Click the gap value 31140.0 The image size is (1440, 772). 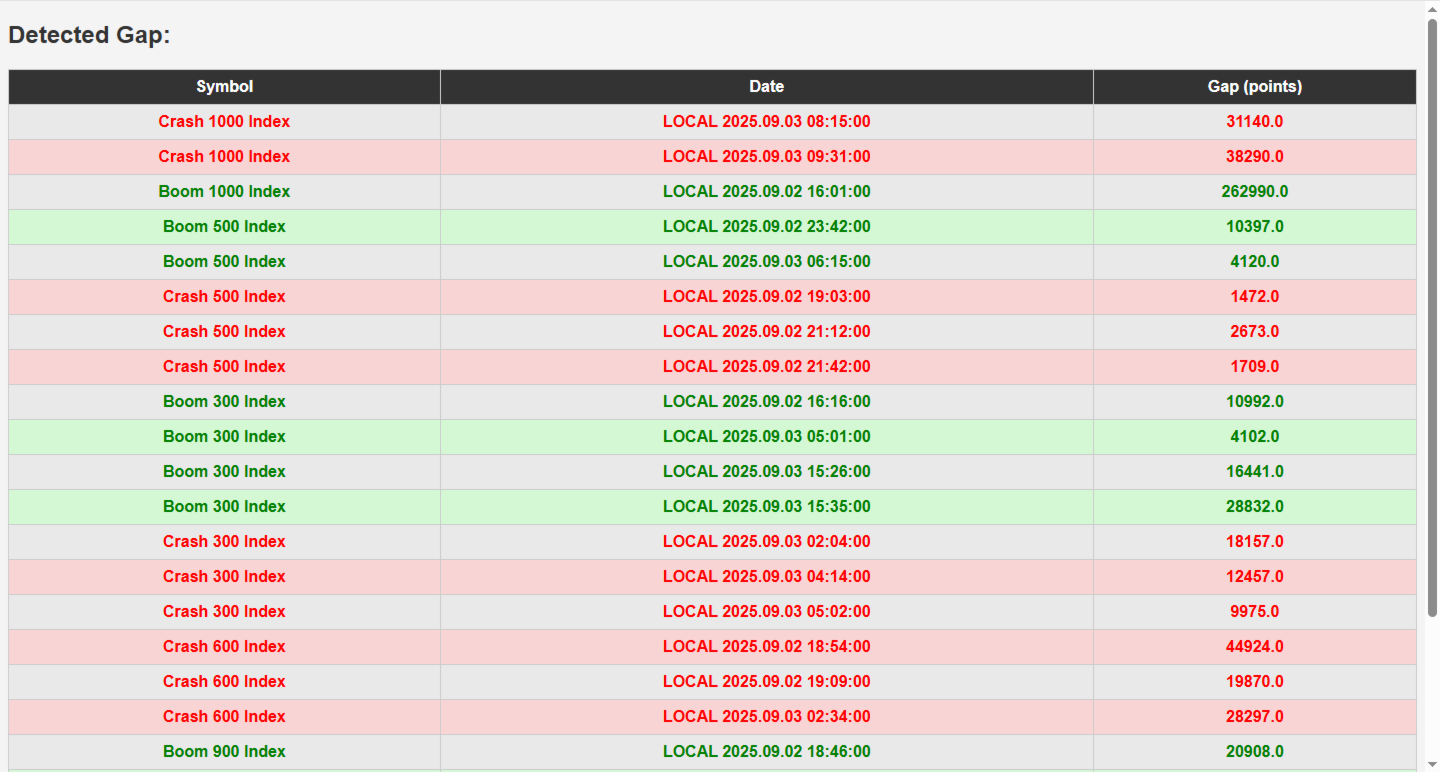click(1255, 122)
